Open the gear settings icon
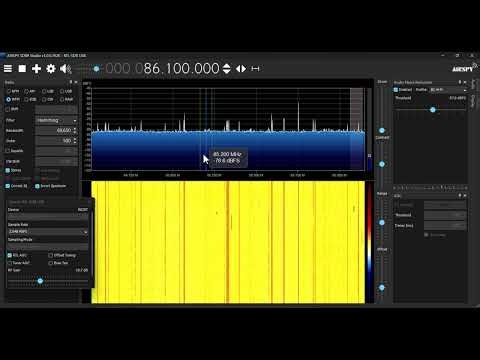The height and width of the screenshot is (360, 480). [x=51, y=69]
